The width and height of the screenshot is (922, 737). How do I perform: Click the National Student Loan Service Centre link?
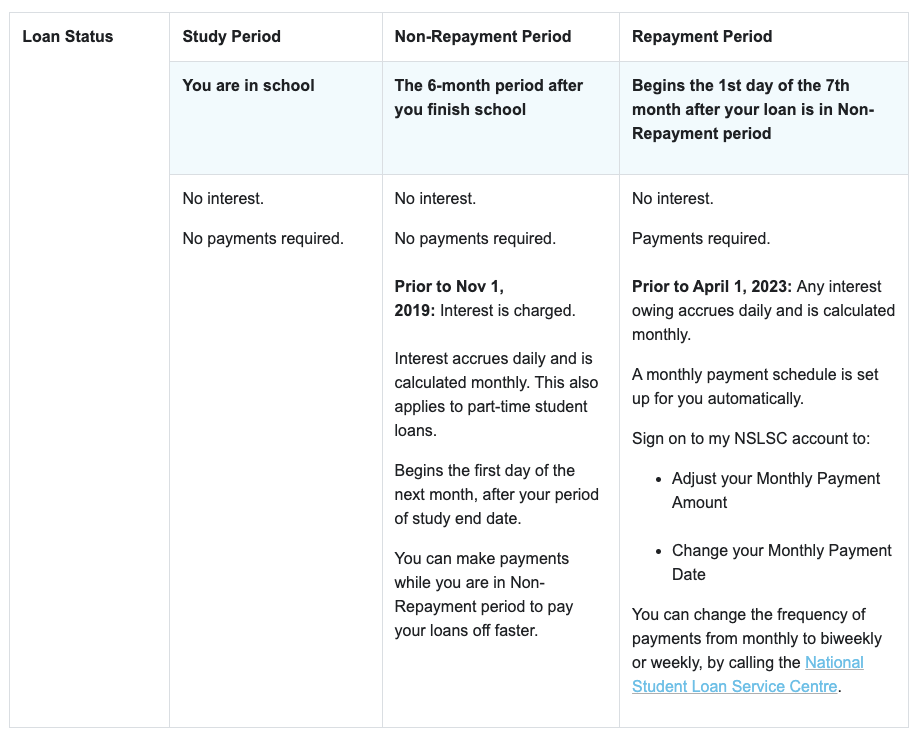[x=748, y=674]
